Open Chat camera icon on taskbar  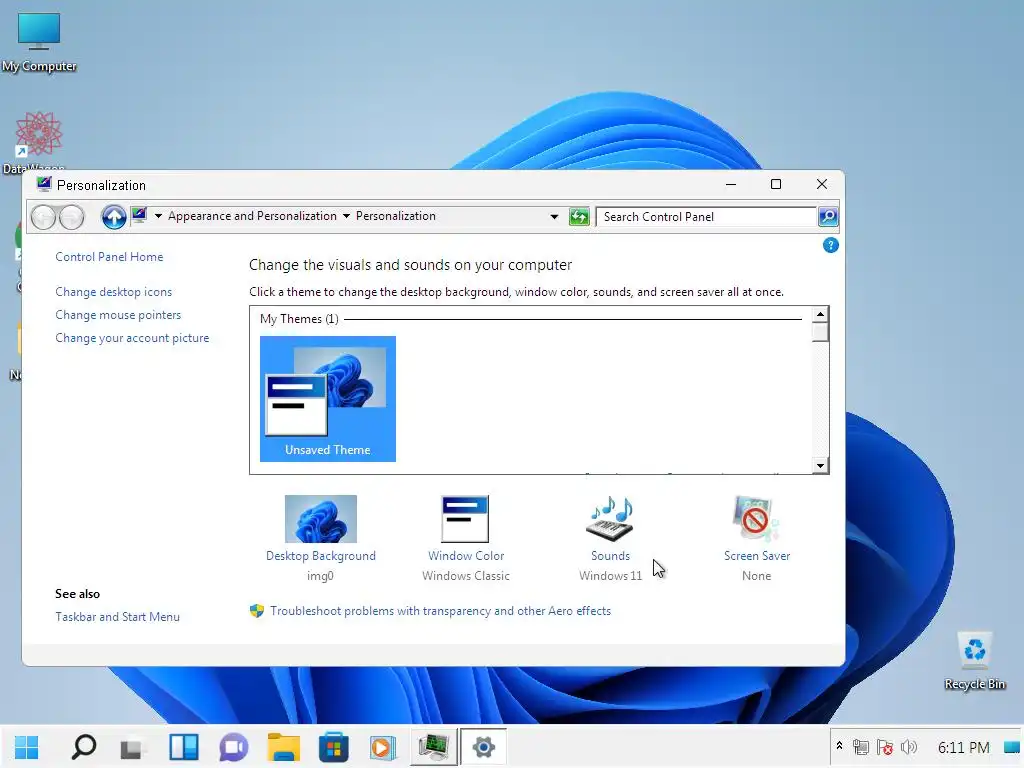(234, 748)
